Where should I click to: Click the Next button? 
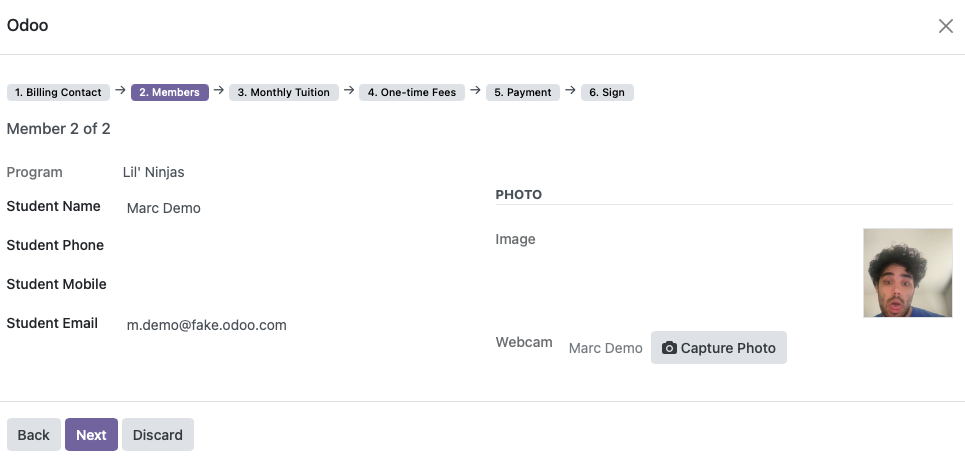[x=91, y=434]
